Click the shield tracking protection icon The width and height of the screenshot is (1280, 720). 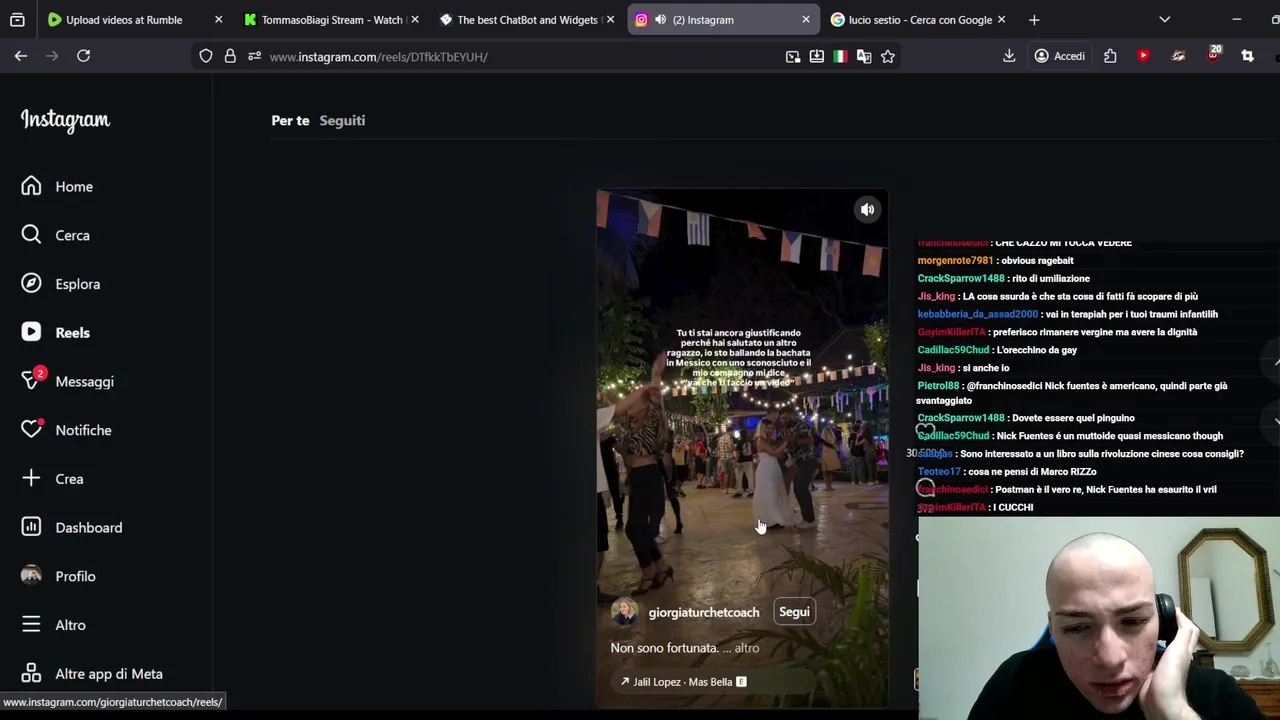[206, 57]
